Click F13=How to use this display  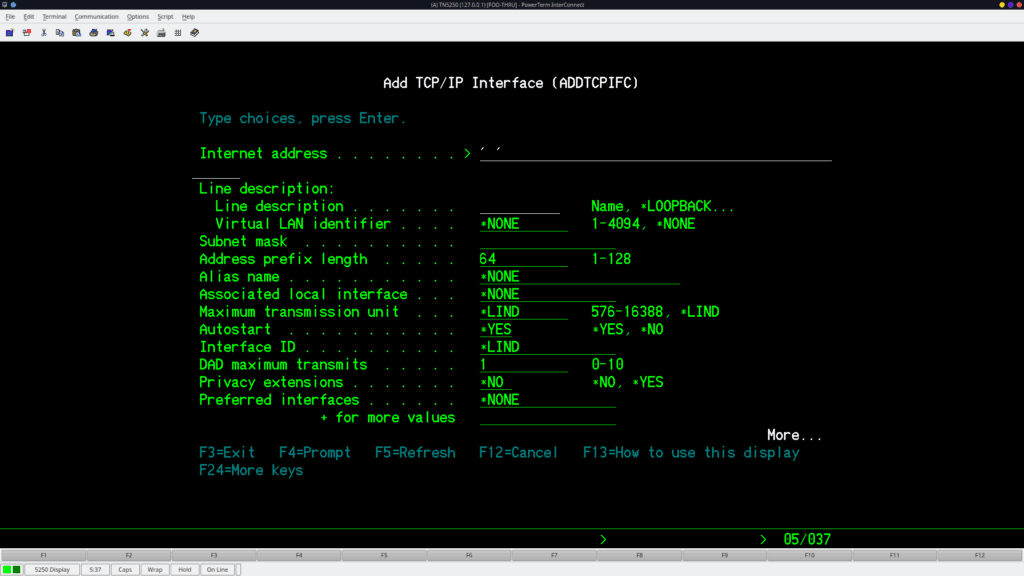point(691,453)
